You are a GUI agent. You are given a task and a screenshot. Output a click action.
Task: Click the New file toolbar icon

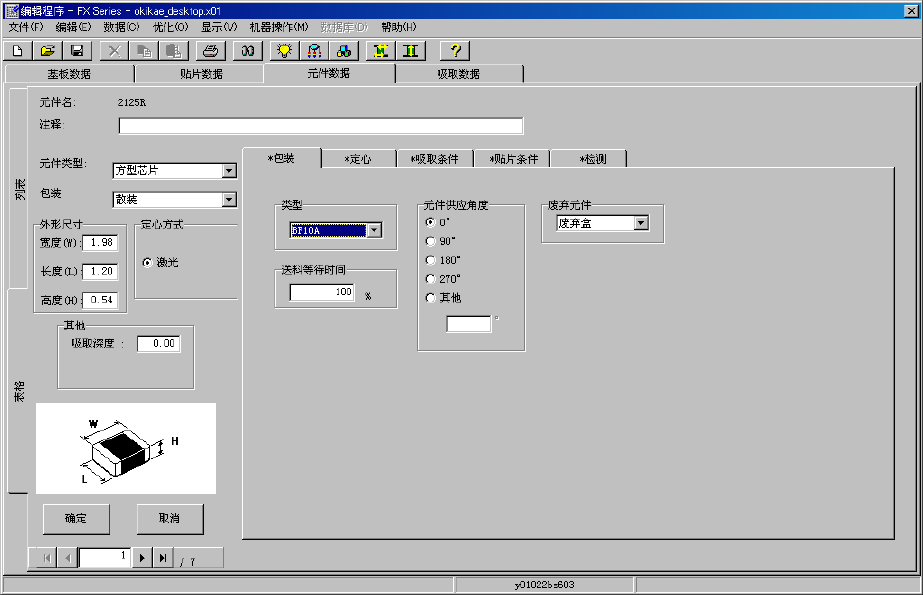19,50
